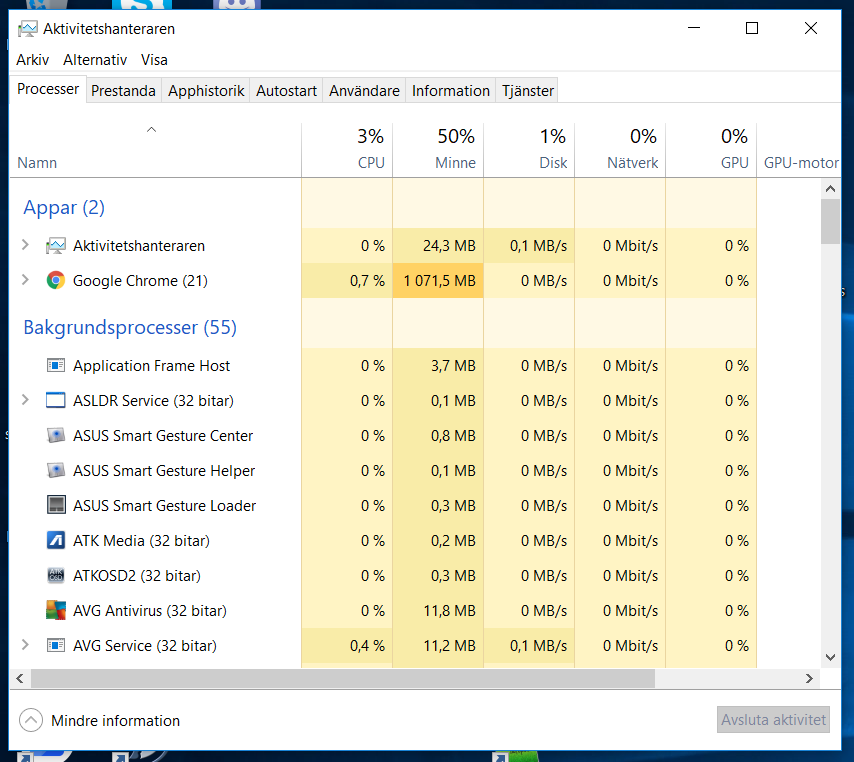854x762 pixels.
Task: Select the Appar (2) group header
Action: pyautogui.click(x=64, y=208)
